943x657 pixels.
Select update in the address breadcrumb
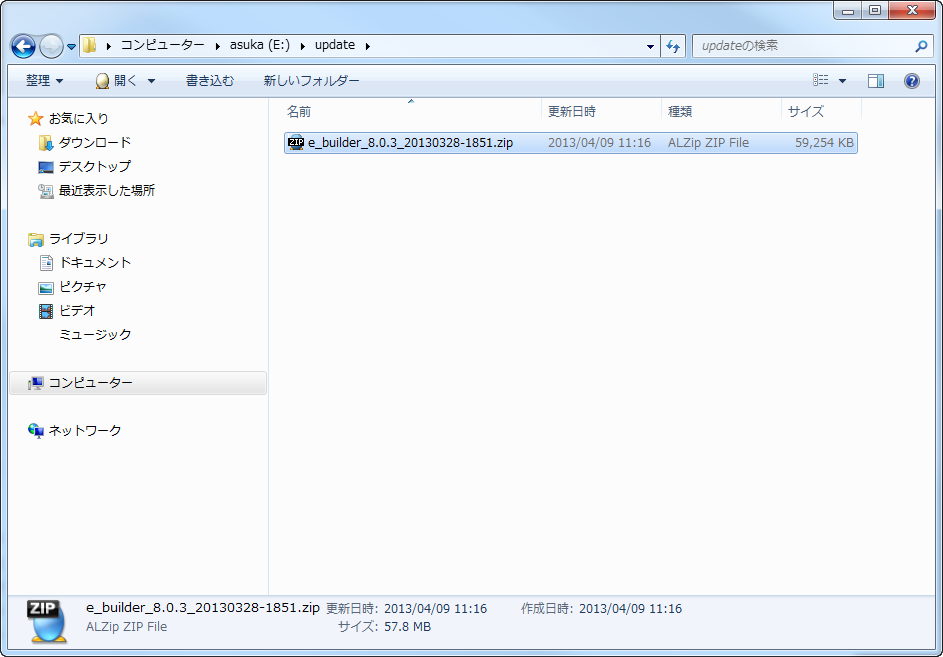click(x=335, y=45)
